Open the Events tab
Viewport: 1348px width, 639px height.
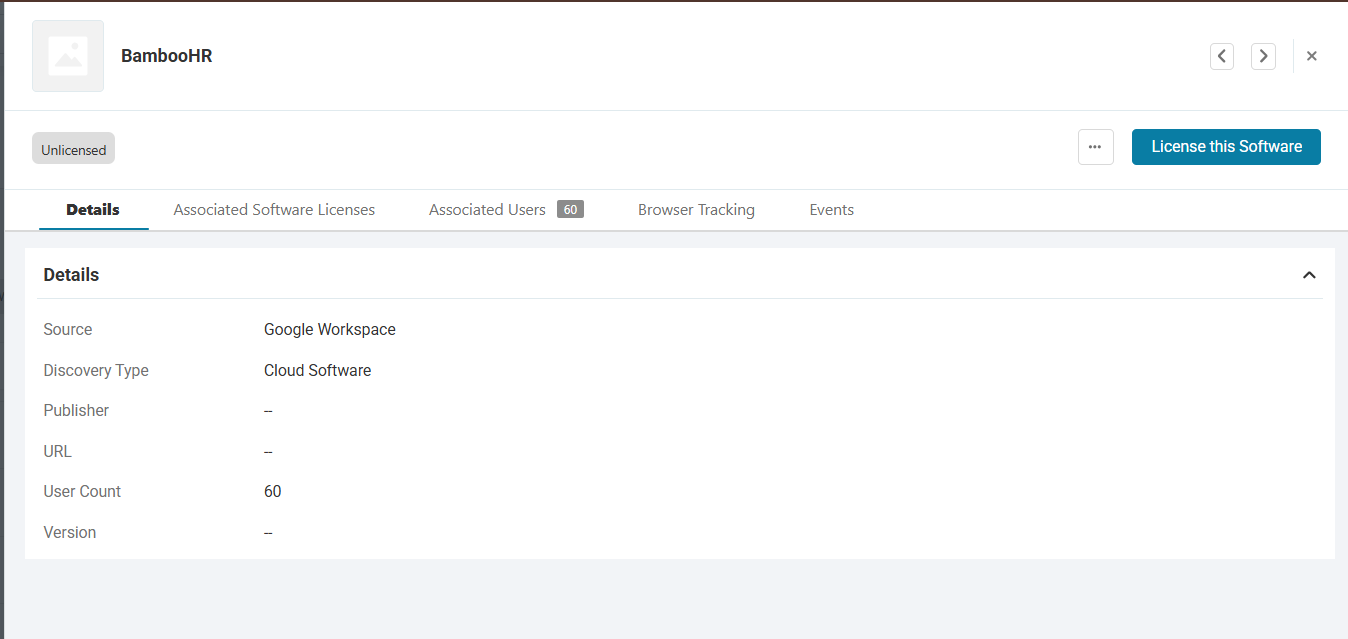tap(831, 210)
